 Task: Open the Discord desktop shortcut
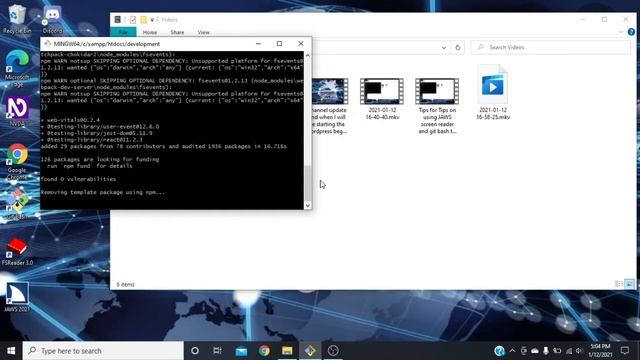[52, 19]
